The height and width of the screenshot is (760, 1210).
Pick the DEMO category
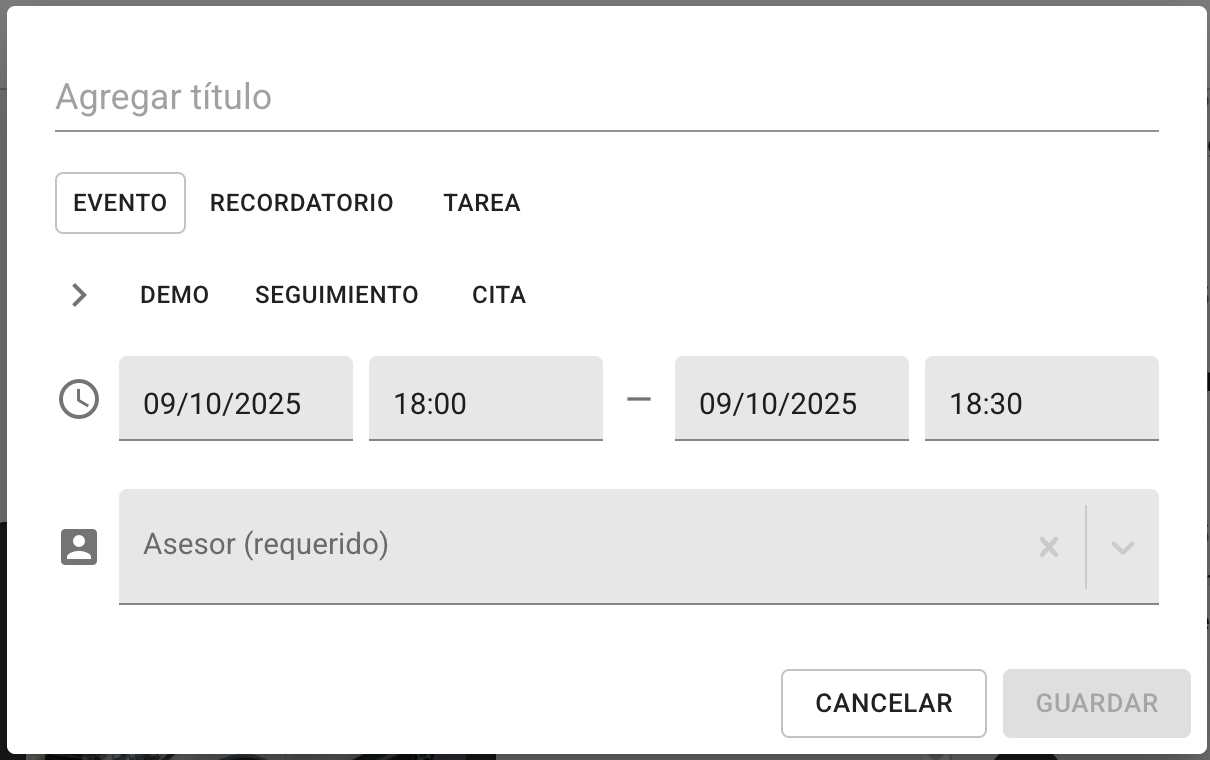pos(174,295)
